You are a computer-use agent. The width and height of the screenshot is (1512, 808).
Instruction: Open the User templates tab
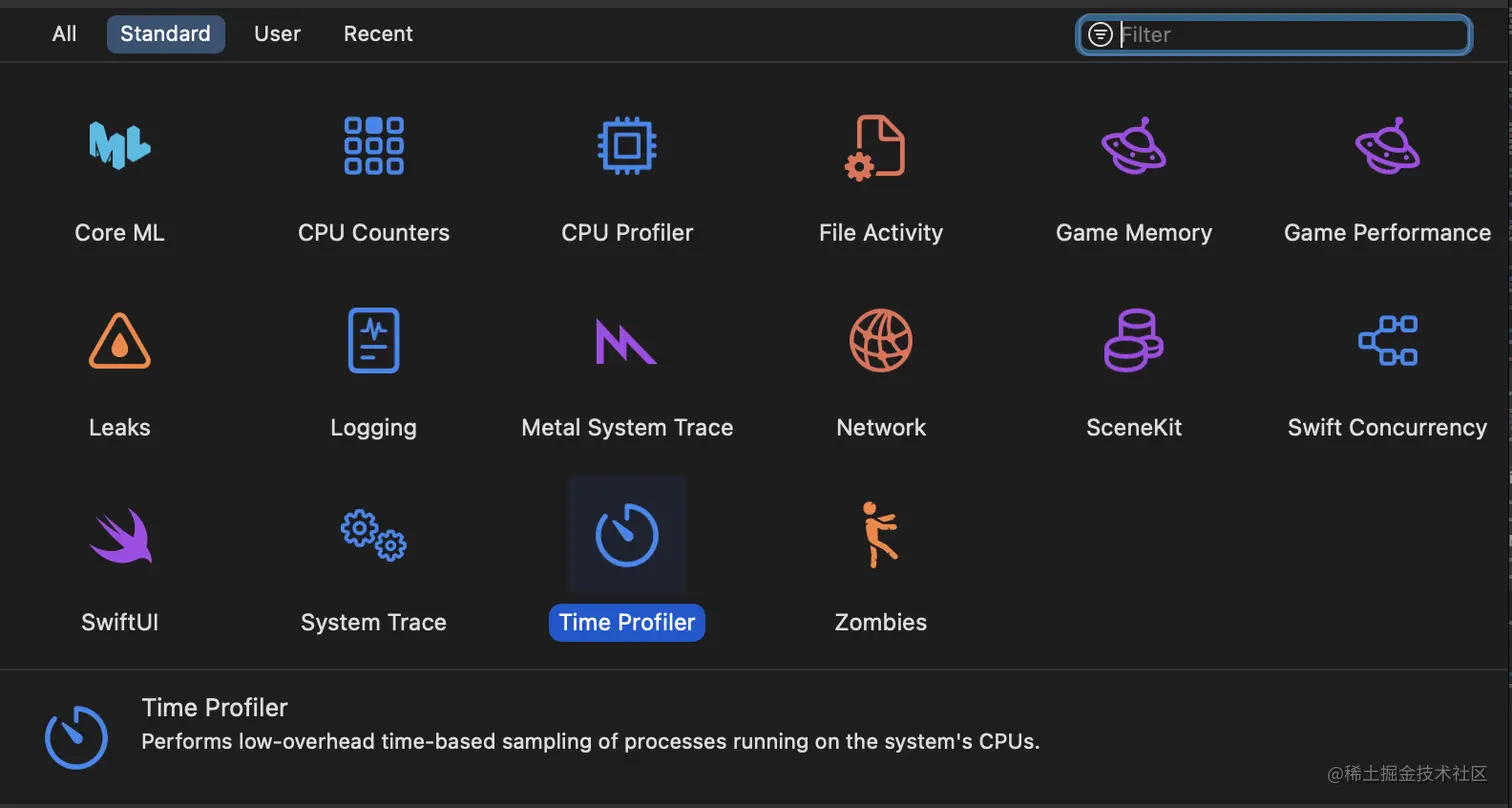277,34
